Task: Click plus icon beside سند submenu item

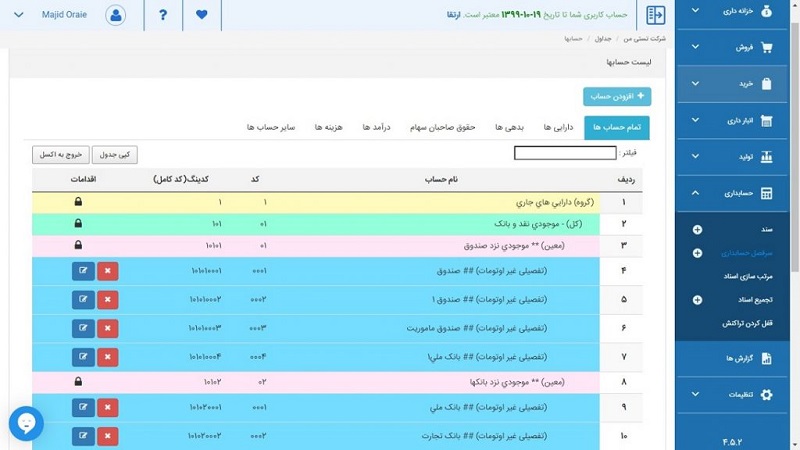Action: (x=697, y=230)
